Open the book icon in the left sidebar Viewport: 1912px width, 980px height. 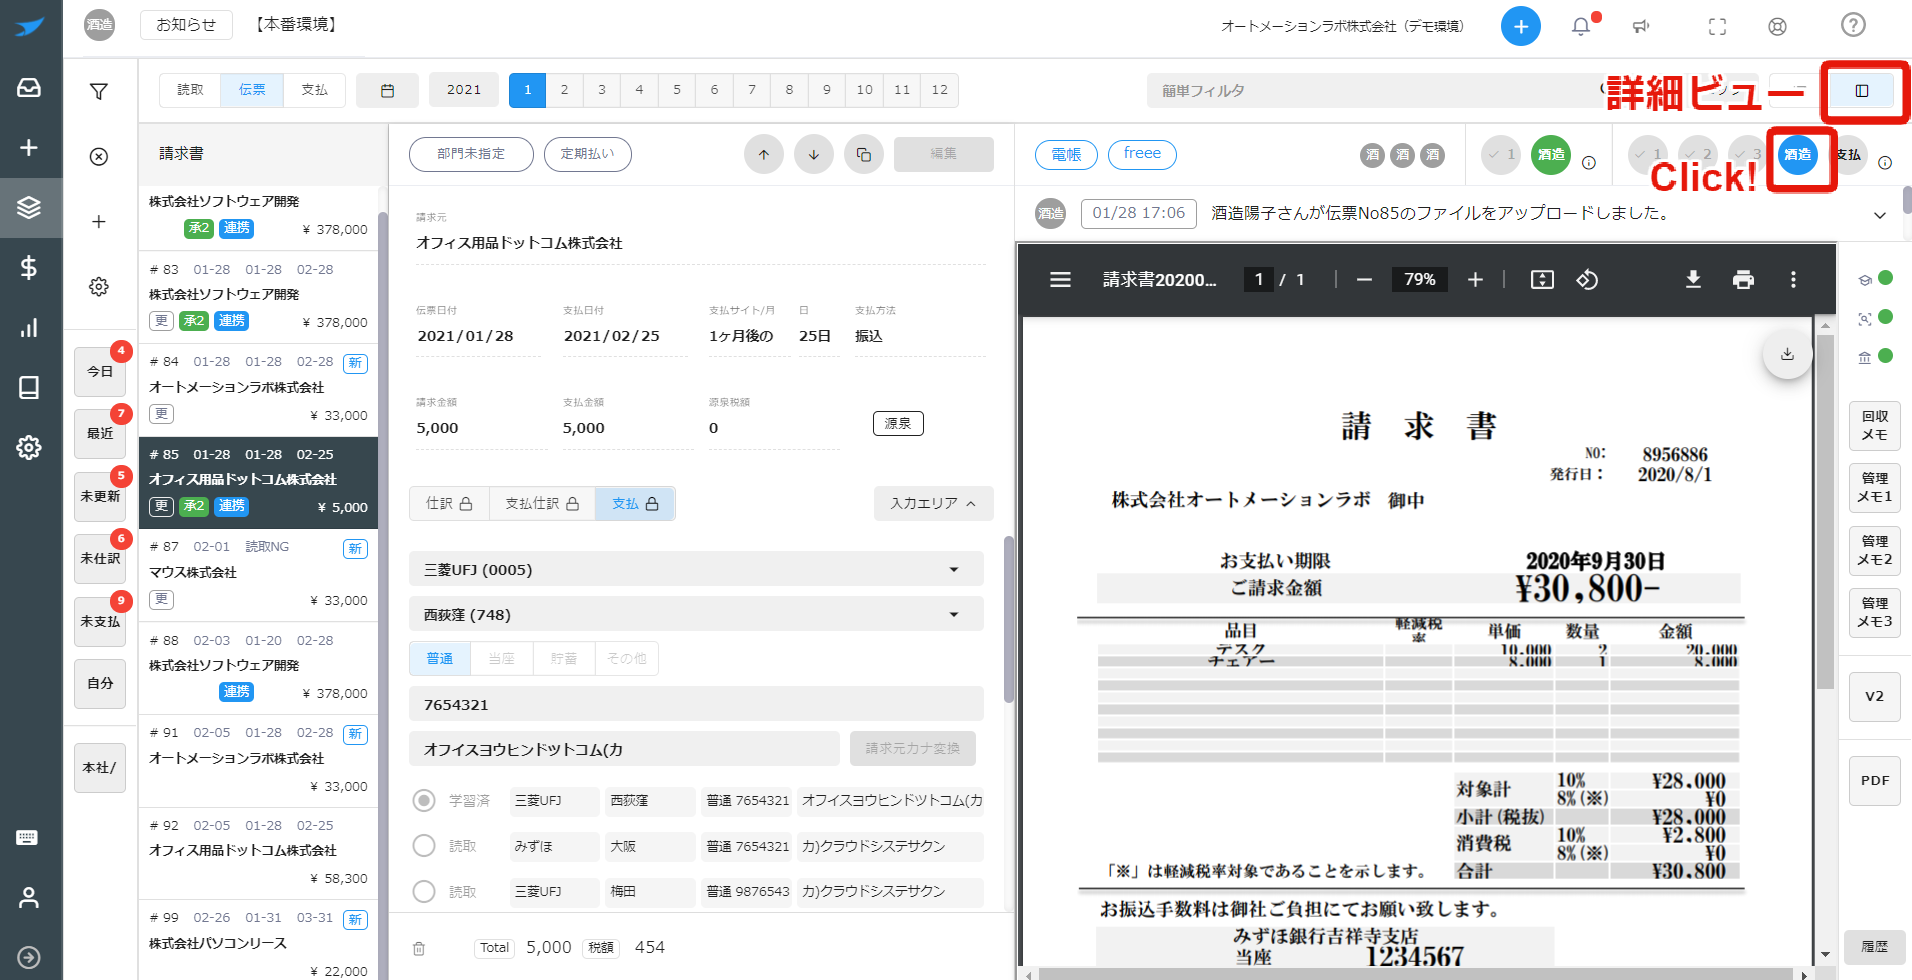click(x=29, y=387)
